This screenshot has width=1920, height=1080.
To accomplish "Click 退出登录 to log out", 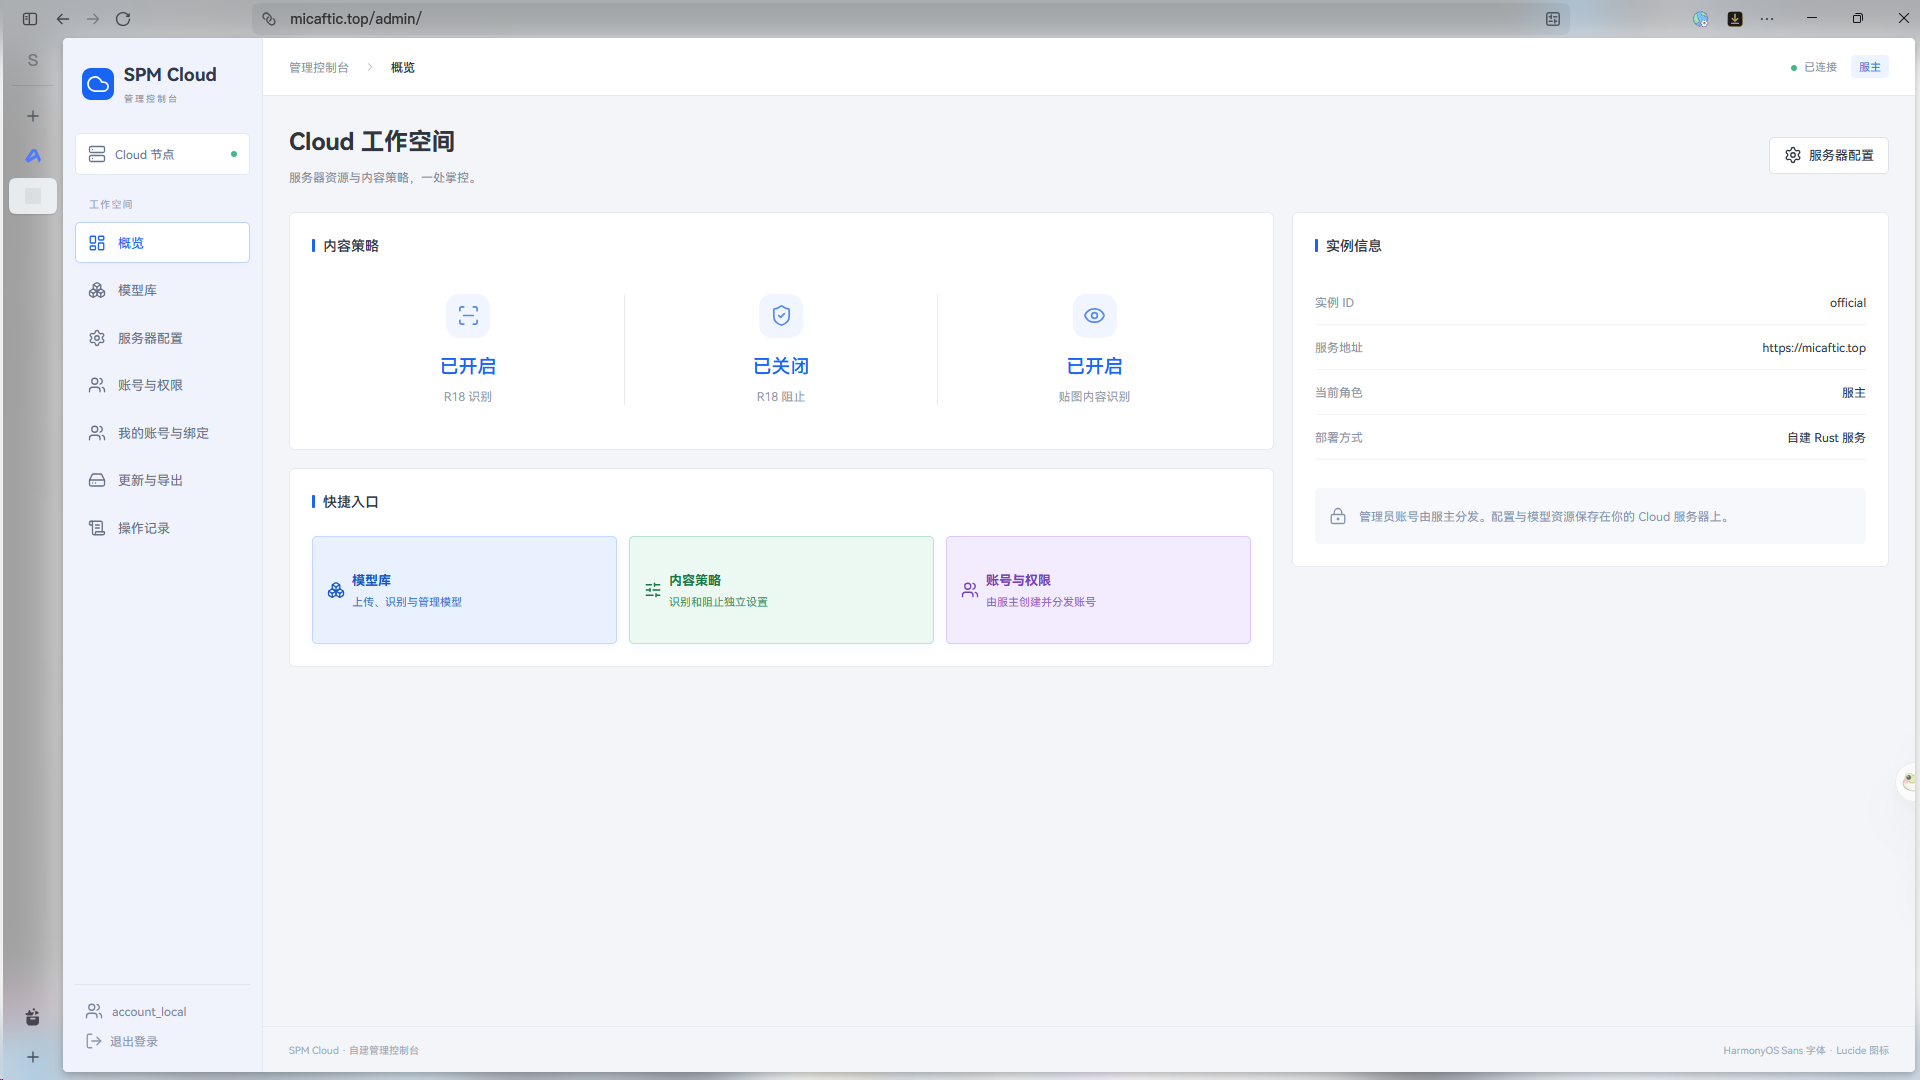I will click(x=122, y=1041).
